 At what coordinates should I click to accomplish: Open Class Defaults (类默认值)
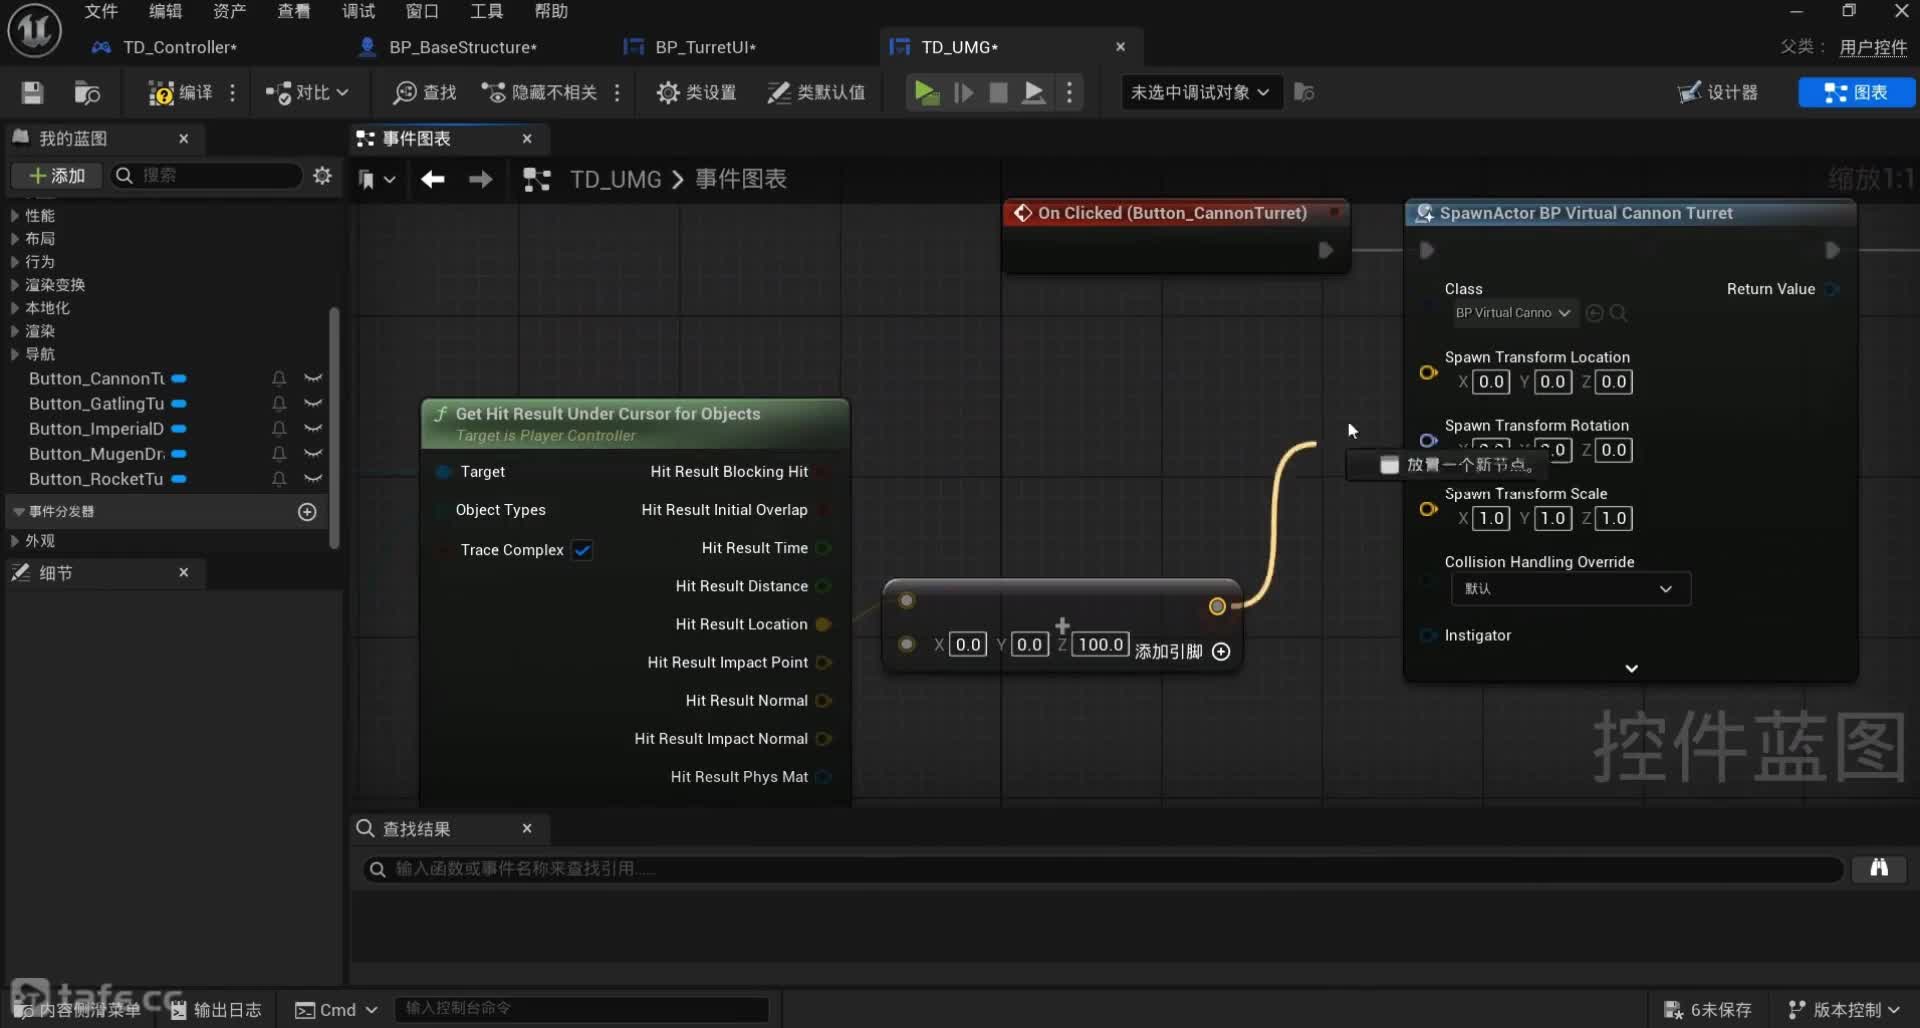(816, 93)
